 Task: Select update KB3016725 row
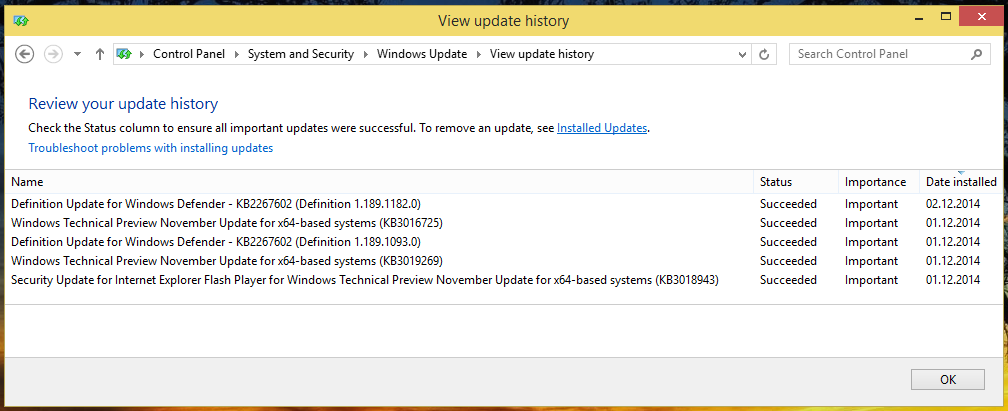[503, 223]
